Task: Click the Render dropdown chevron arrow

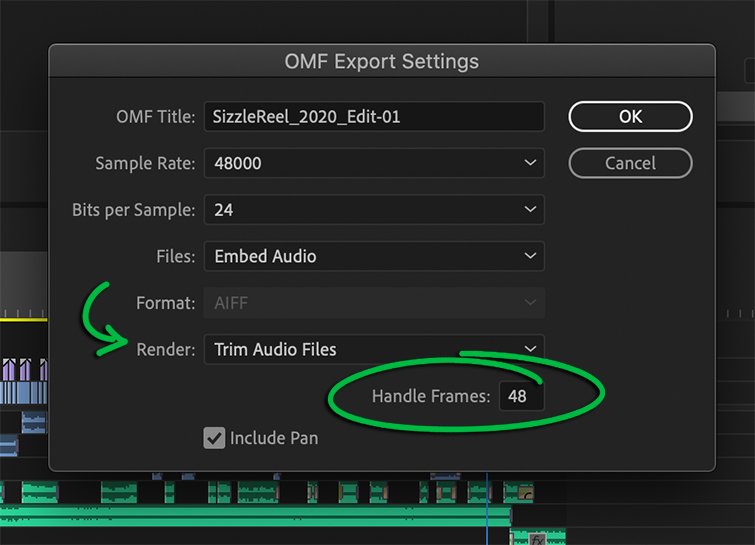Action: pos(530,349)
